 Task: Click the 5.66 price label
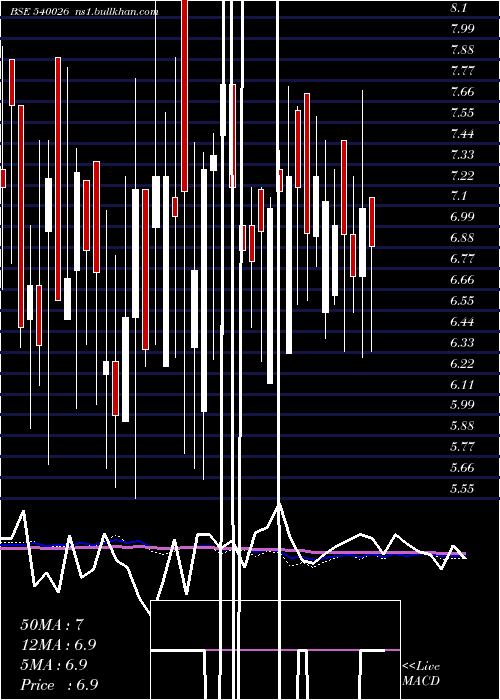tap(462, 468)
